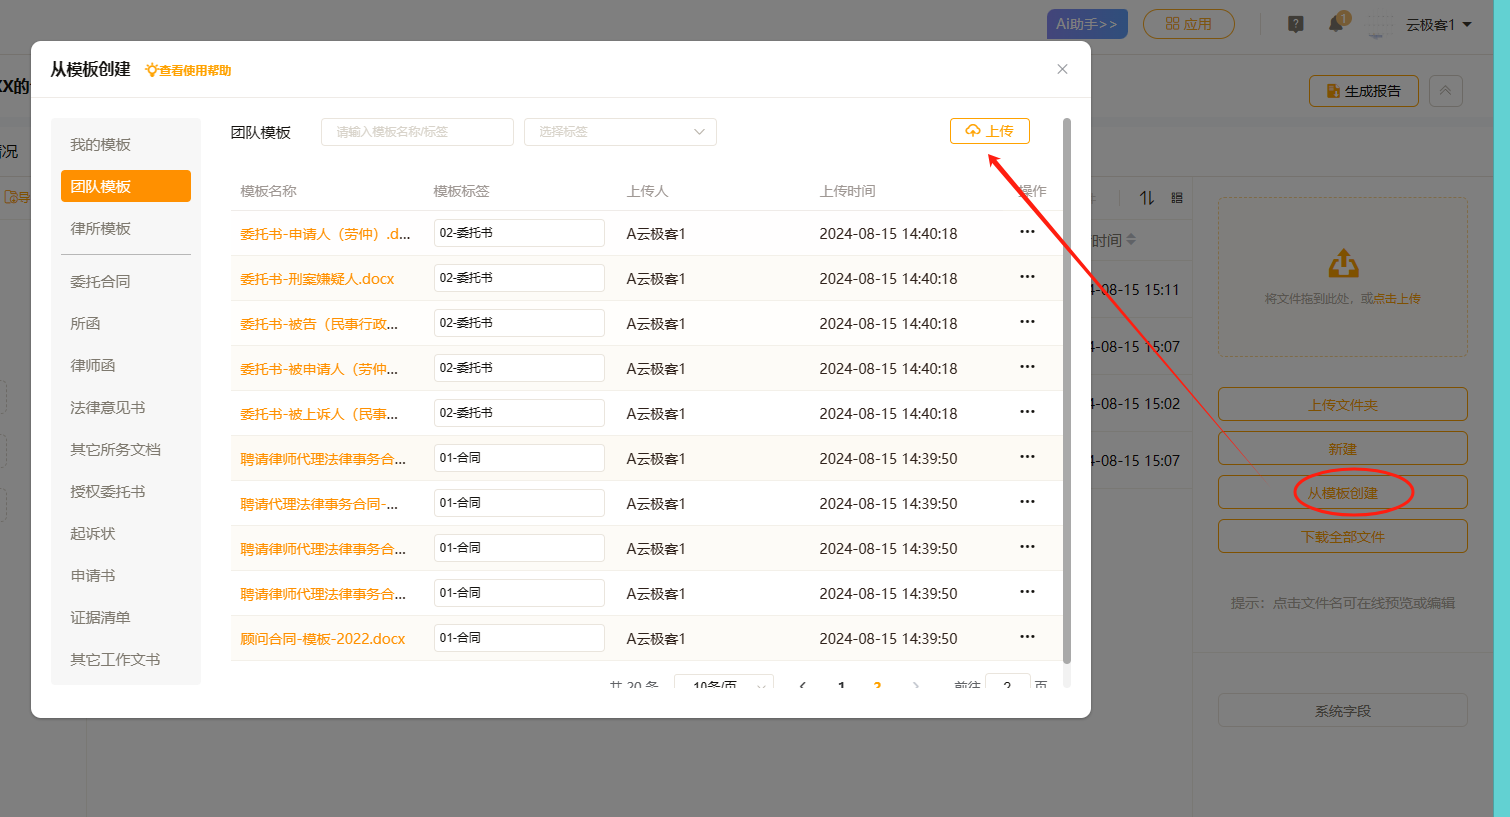The height and width of the screenshot is (817, 1510).
Task: Click the question mark help icon
Action: 1296,24
